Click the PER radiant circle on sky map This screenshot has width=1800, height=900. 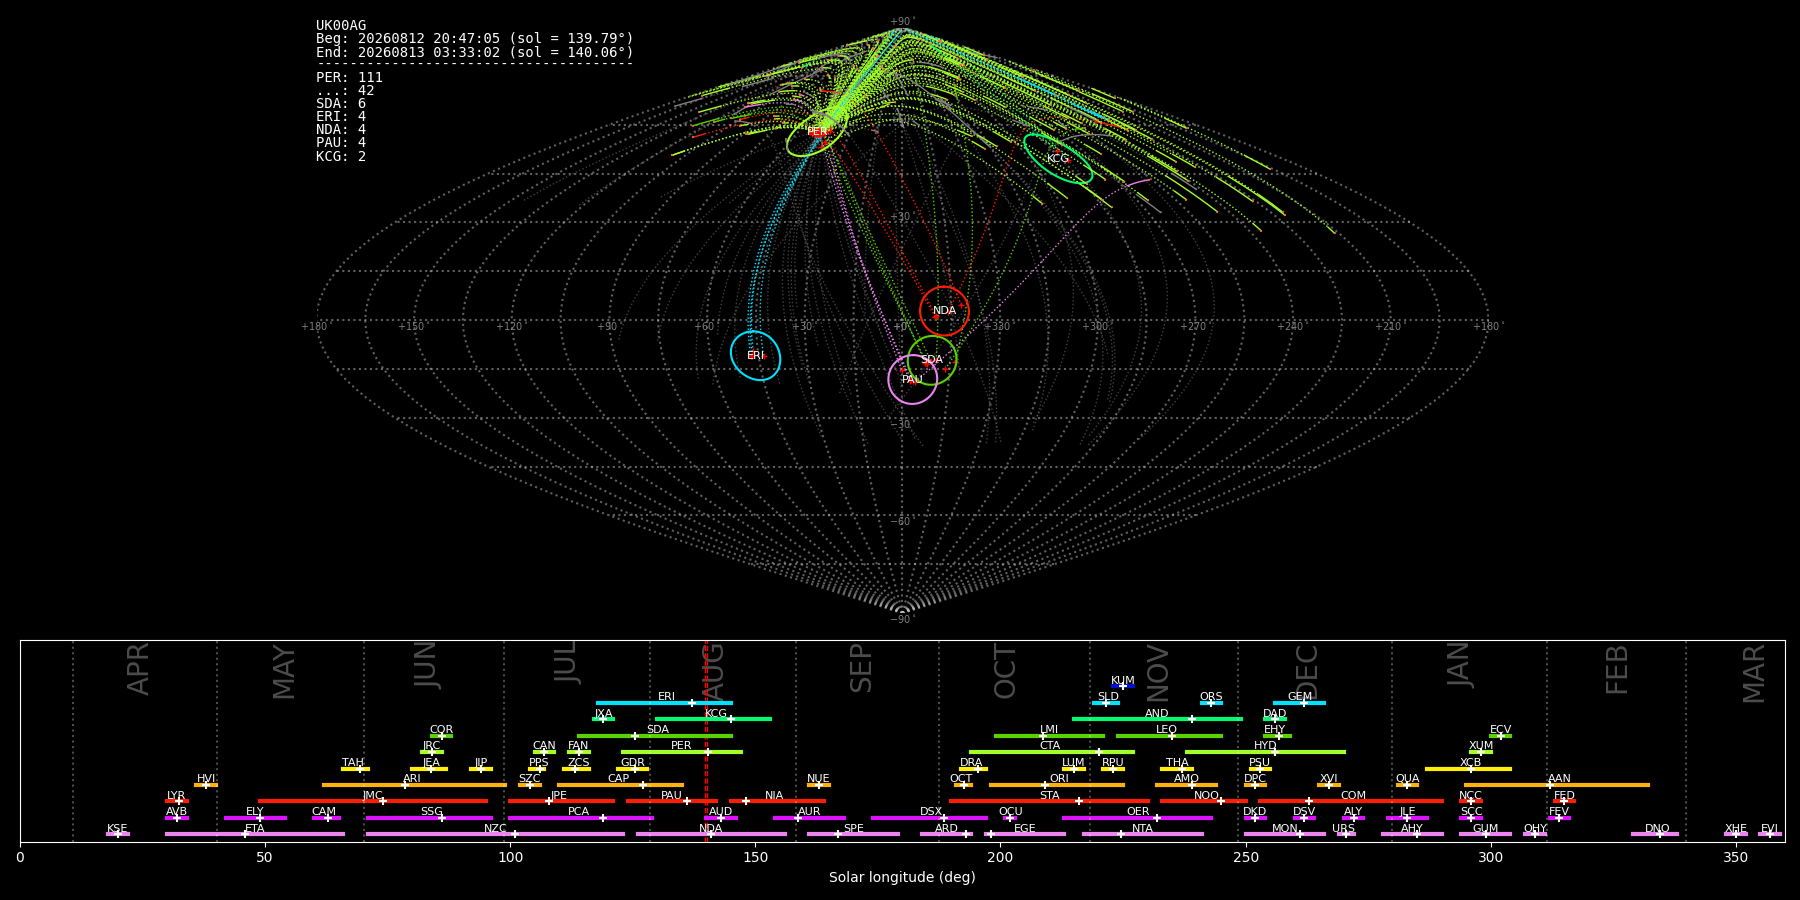817,132
